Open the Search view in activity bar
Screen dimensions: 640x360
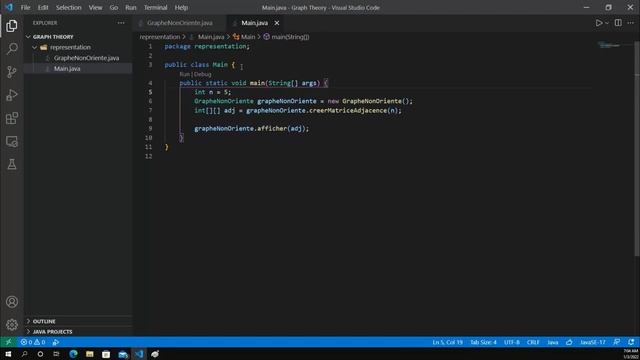12,49
